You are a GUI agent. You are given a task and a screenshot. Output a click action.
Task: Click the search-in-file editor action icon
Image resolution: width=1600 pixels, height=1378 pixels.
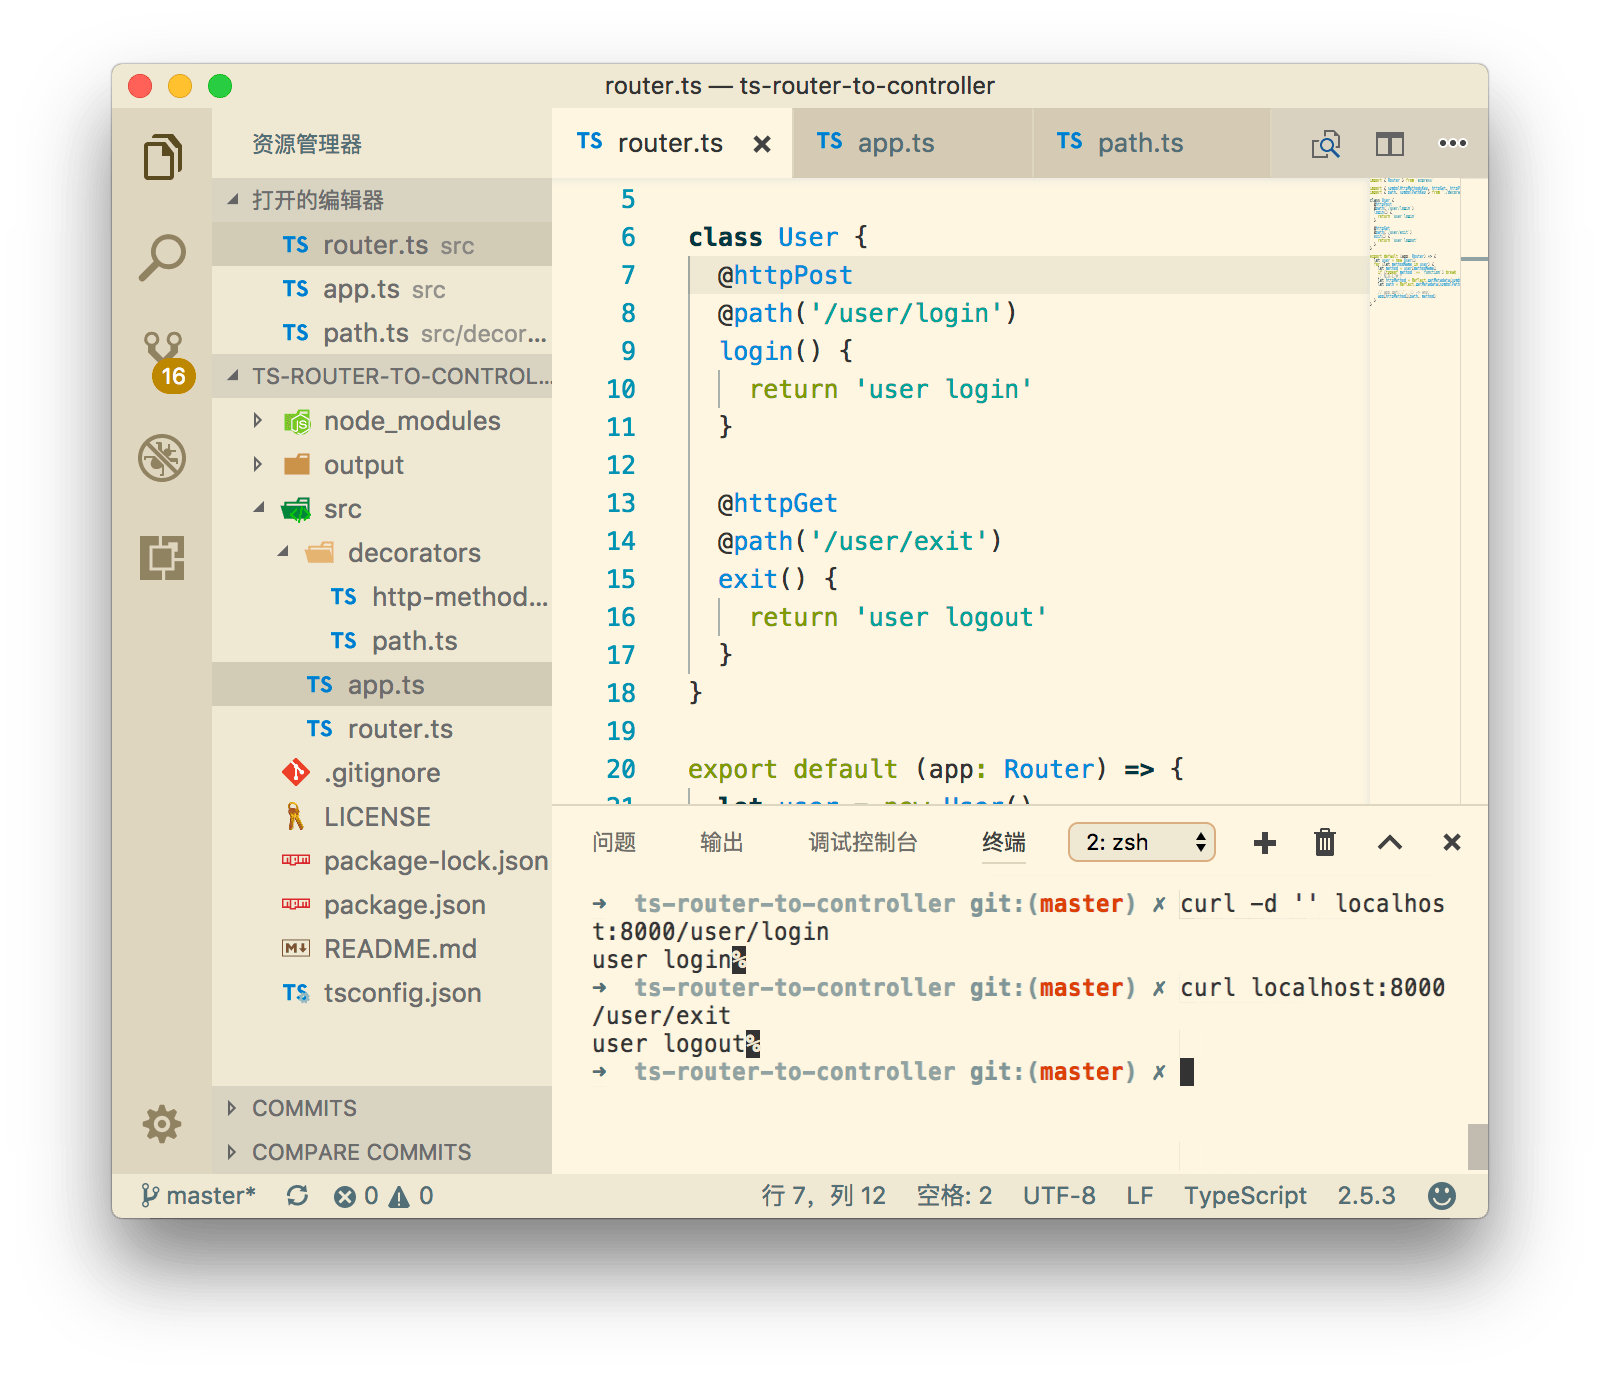pos(1325,144)
